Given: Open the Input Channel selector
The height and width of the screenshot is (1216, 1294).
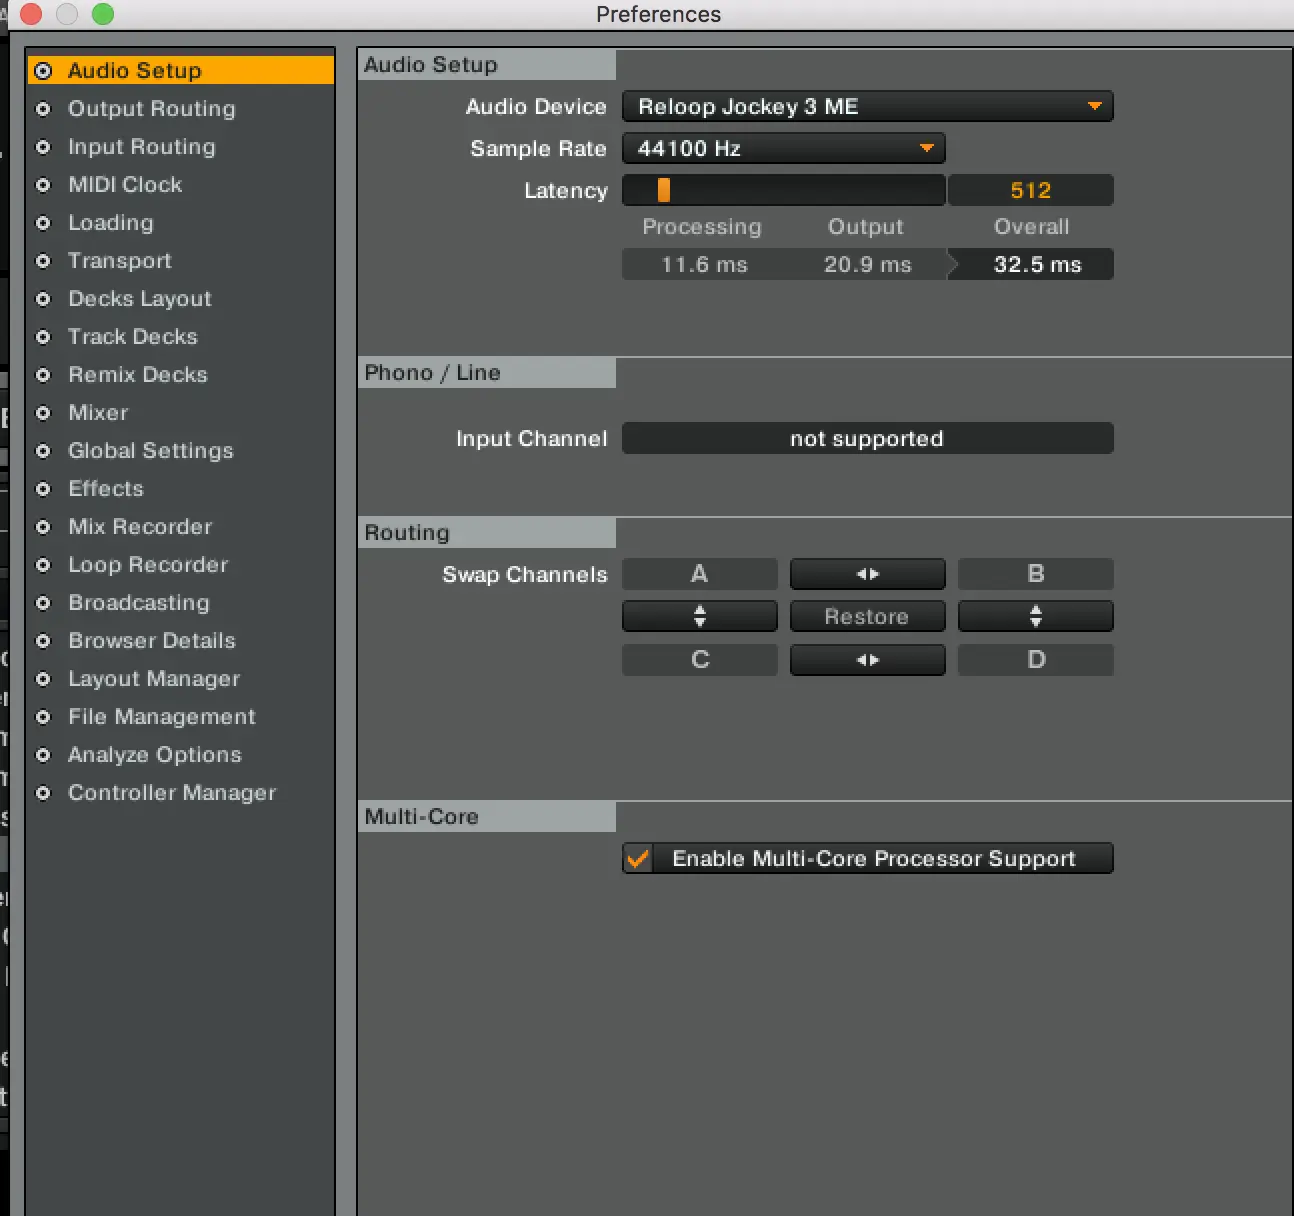Looking at the screenshot, I should [x=867, y=439].
